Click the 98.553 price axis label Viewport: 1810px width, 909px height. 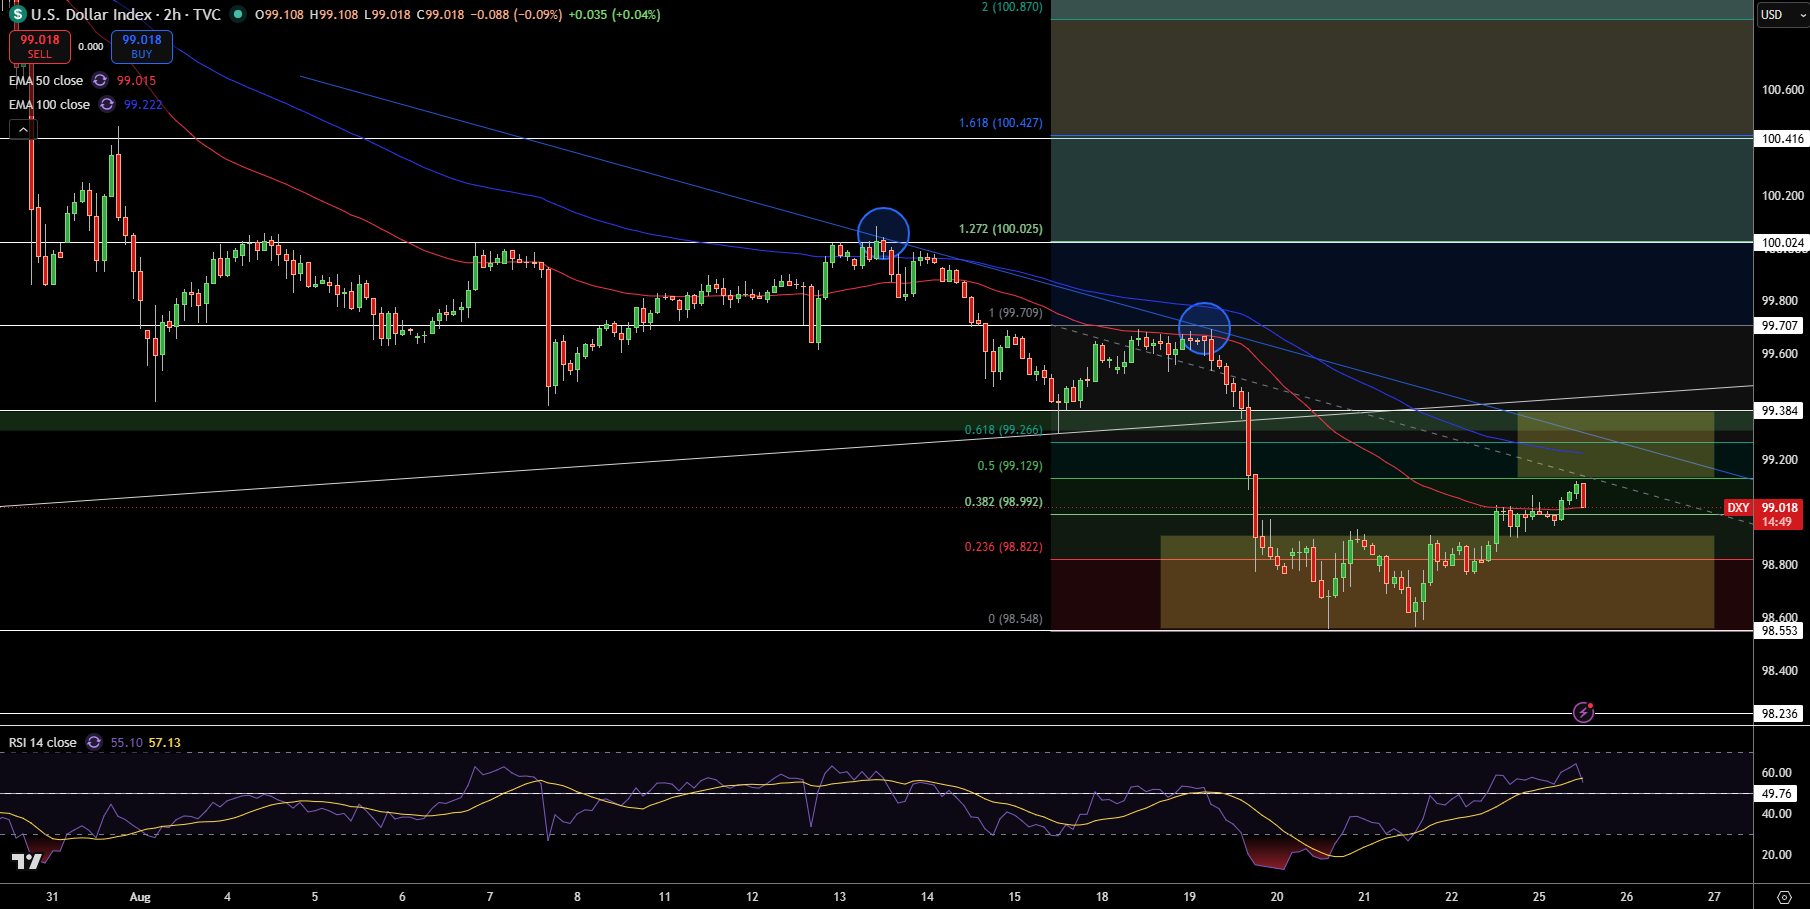coord(1780,630)
